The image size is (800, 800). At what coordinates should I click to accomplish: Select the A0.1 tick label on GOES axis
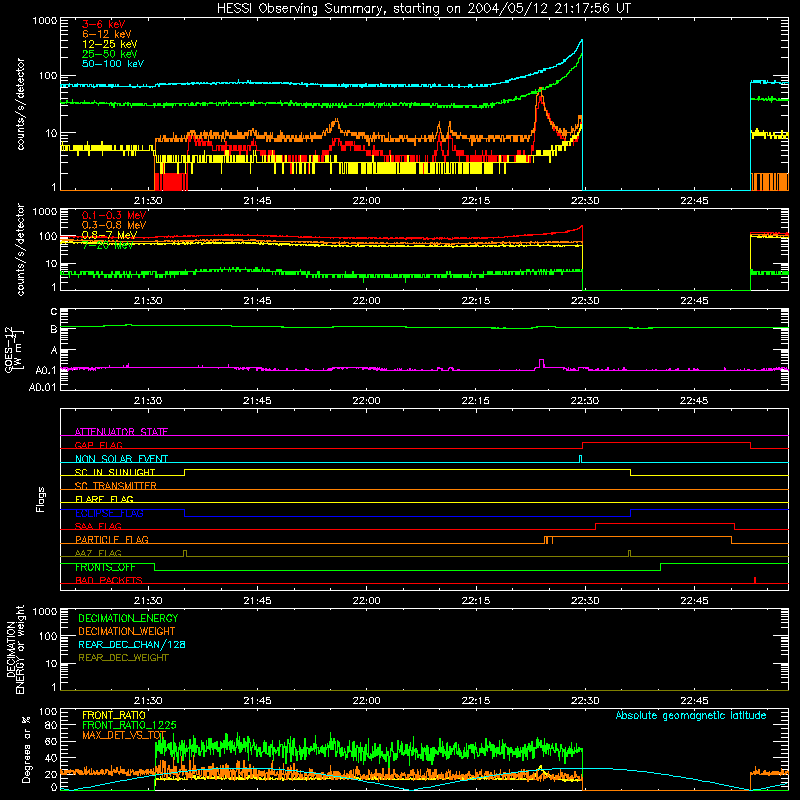[46, 371]
